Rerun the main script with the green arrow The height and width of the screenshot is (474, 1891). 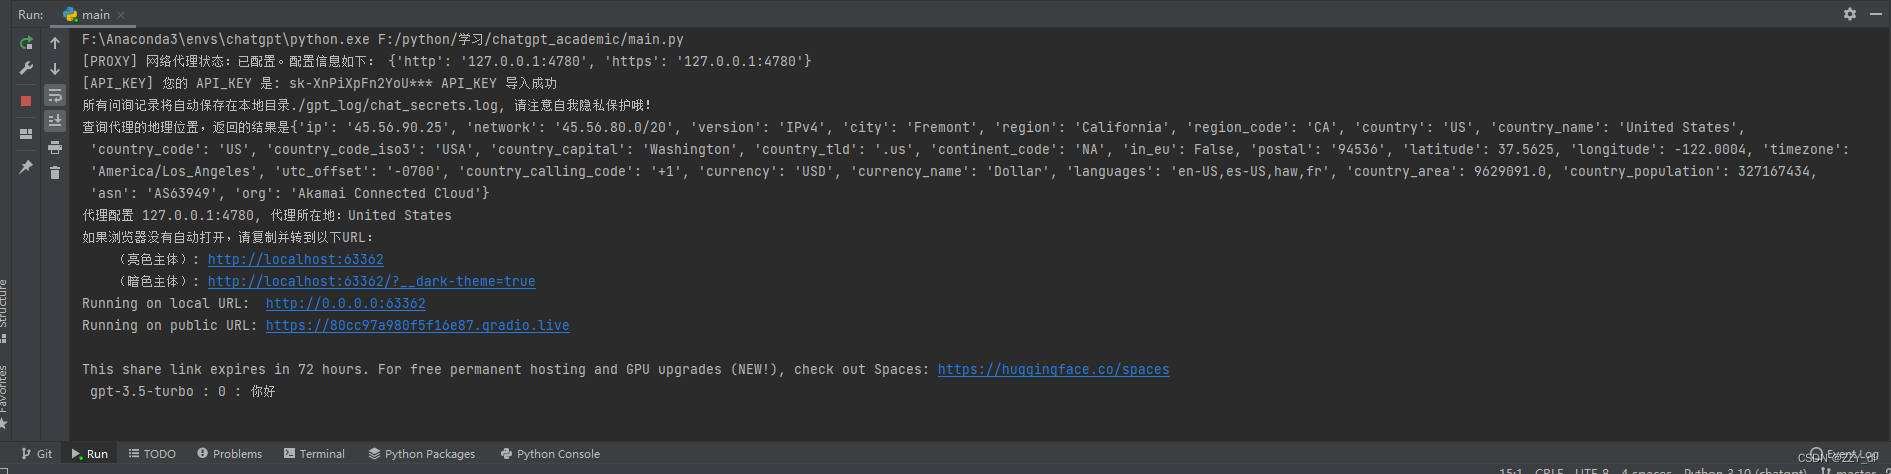(x=26, y=43)
